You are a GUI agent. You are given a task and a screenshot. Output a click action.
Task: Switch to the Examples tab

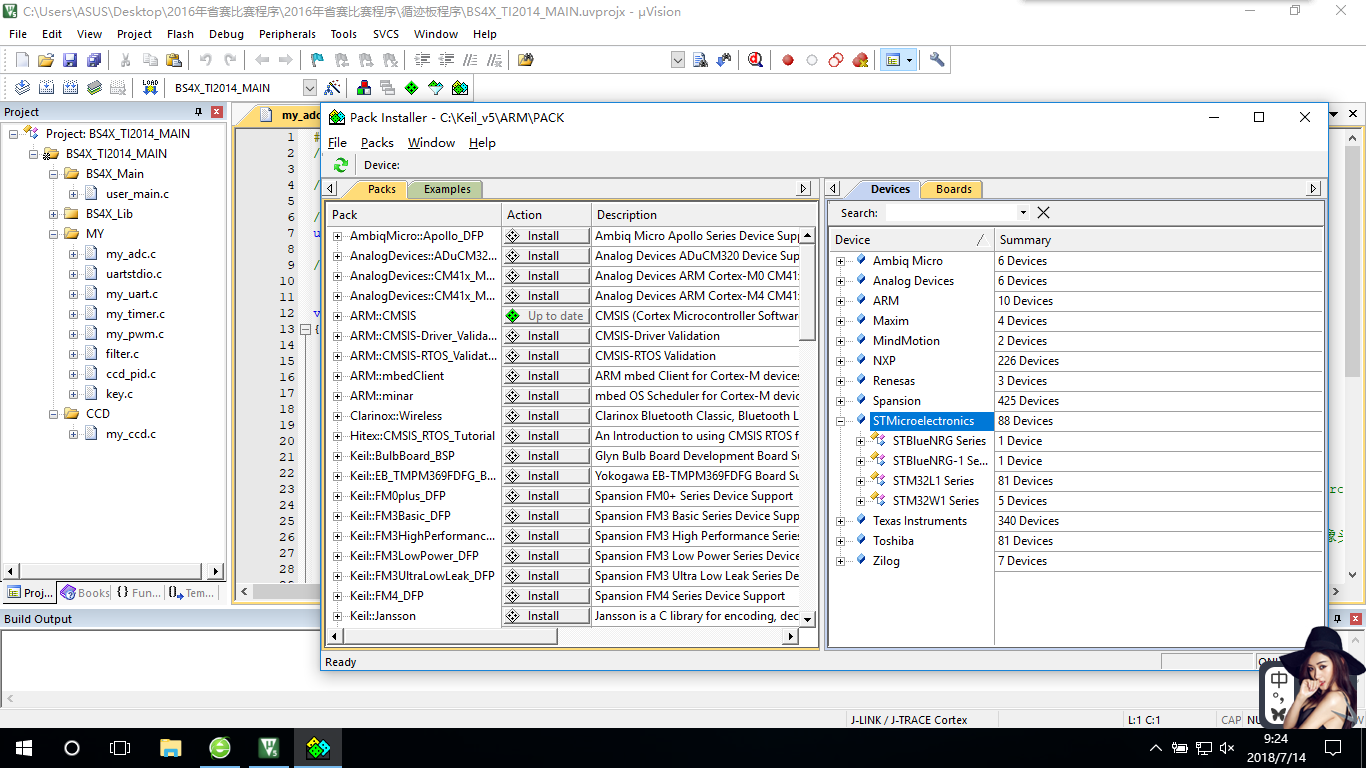click(447, 189)
